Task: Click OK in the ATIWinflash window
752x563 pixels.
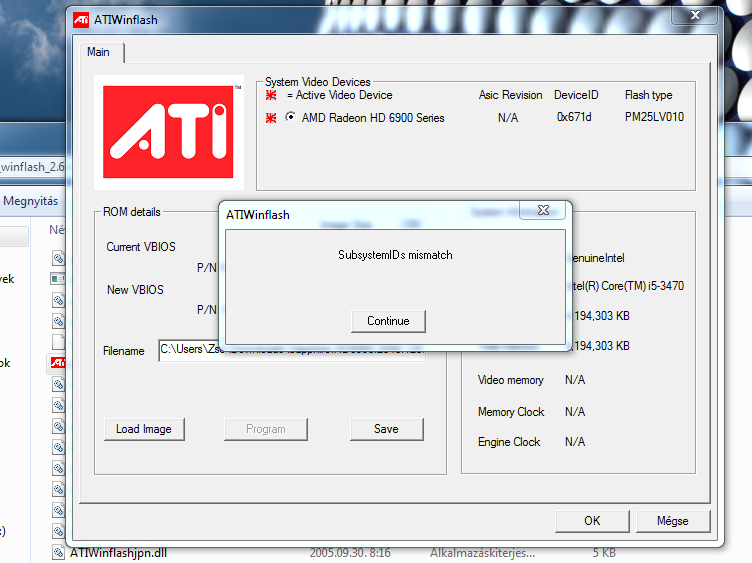Action: click(x=592, y=521)
